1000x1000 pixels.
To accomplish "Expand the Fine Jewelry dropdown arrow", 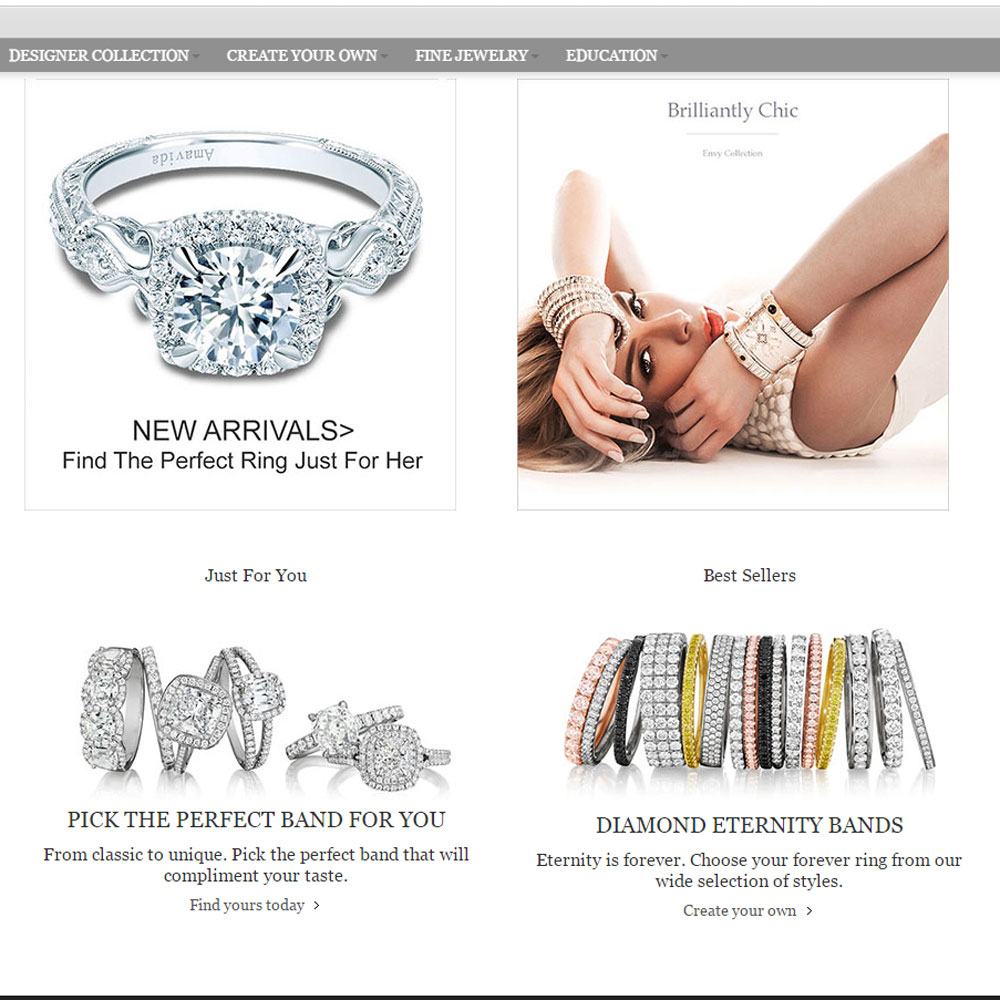I will (x=534, y=56).
